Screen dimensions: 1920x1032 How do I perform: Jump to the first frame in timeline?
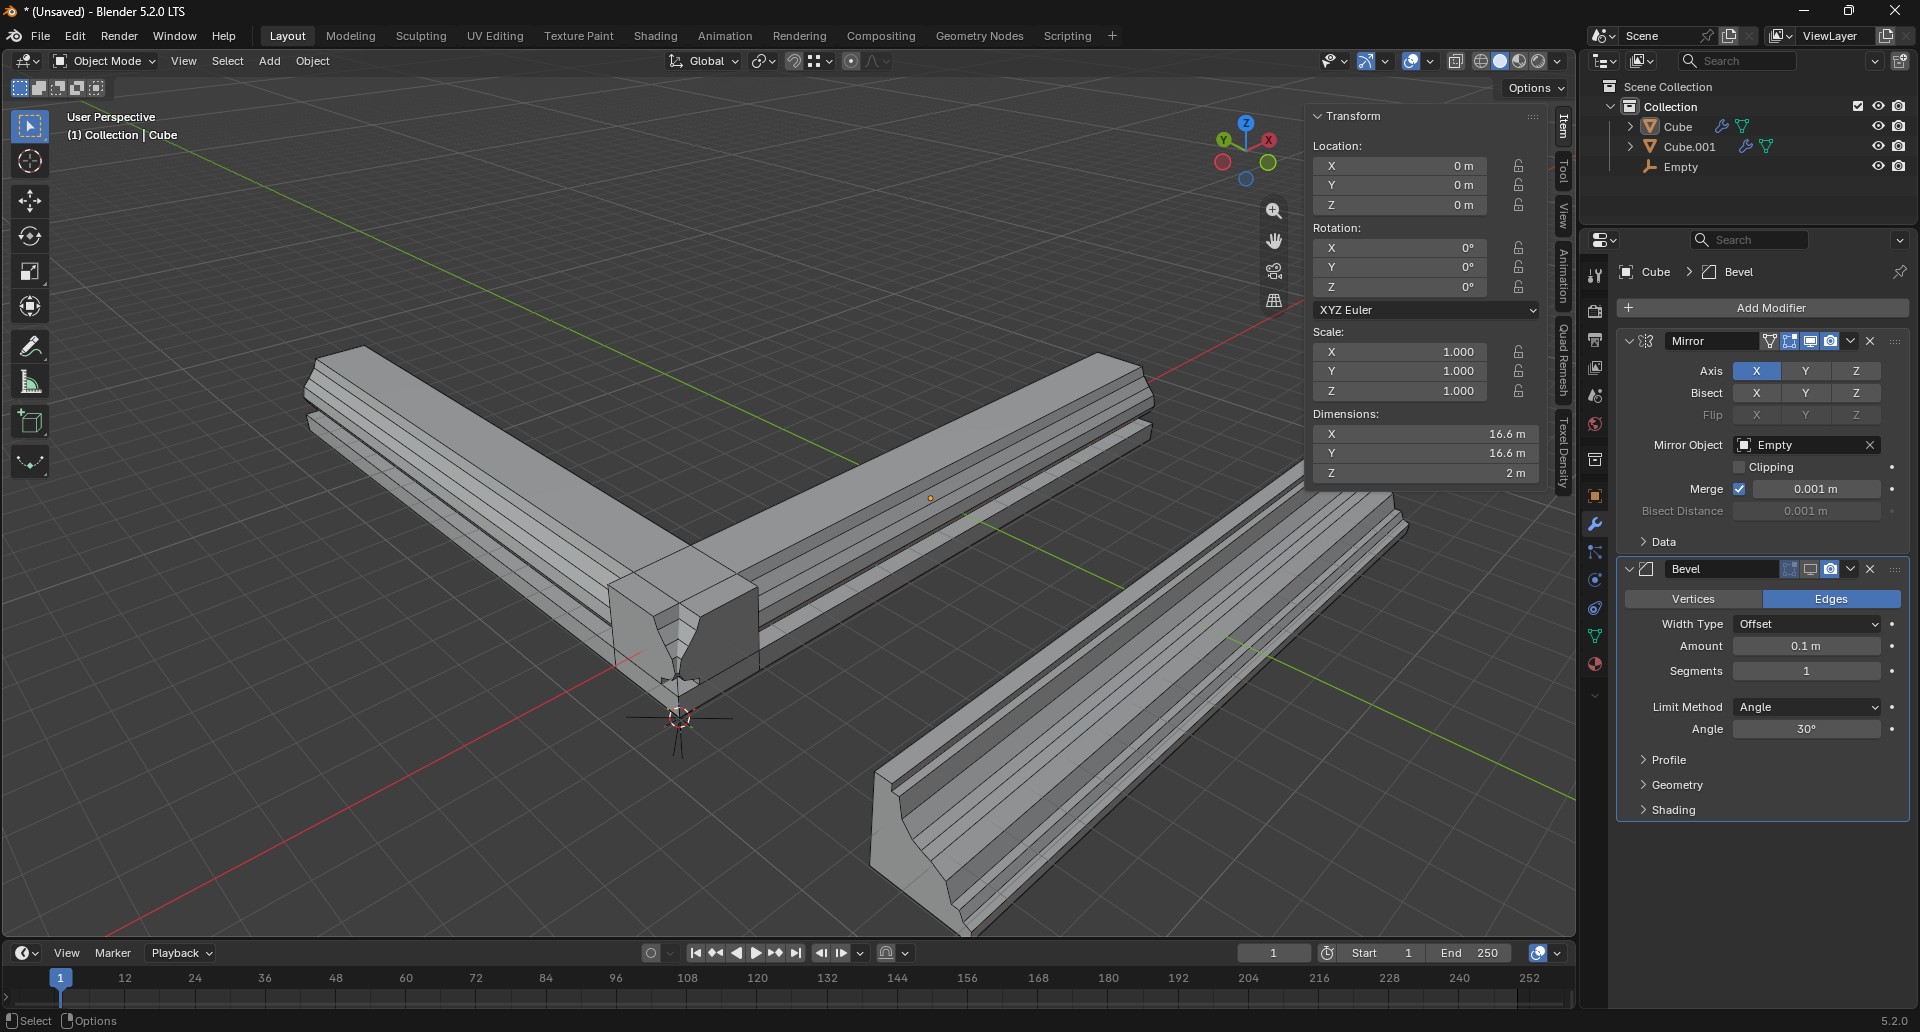pos(696,953)
